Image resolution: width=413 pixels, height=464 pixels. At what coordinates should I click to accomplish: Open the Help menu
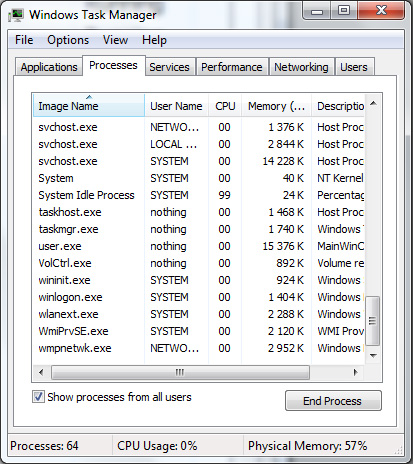(154, 40)
